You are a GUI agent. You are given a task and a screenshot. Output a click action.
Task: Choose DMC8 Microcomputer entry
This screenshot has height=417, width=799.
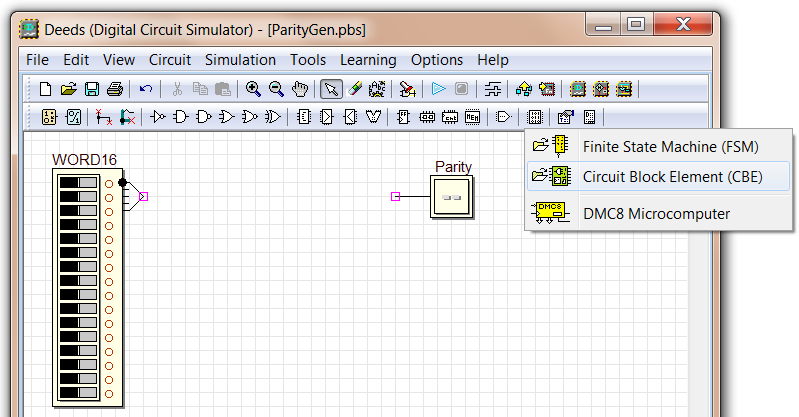[658, 214]
